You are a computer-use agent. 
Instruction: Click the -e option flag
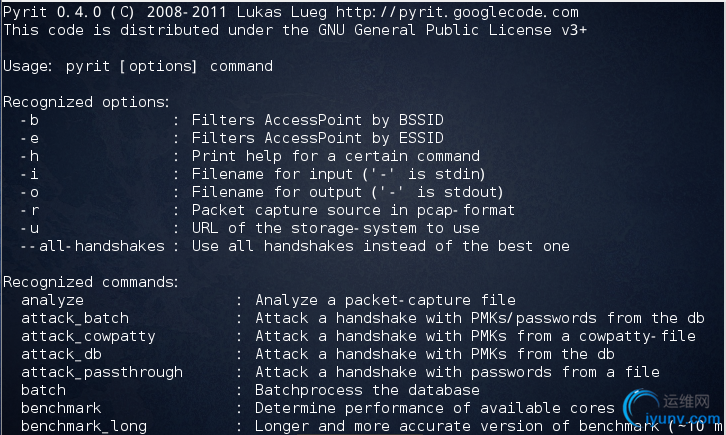30,138
